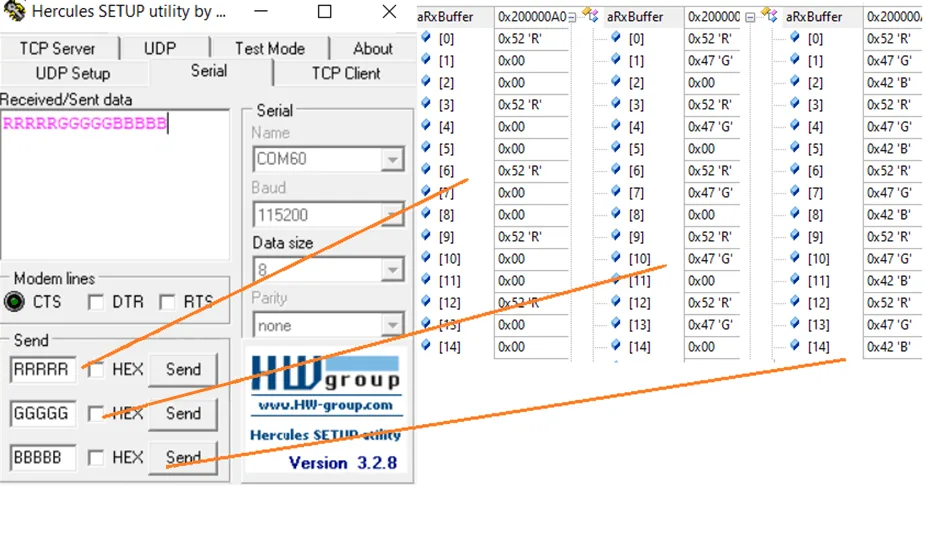Select the first aRxBuffer header name

coord(445,17)
